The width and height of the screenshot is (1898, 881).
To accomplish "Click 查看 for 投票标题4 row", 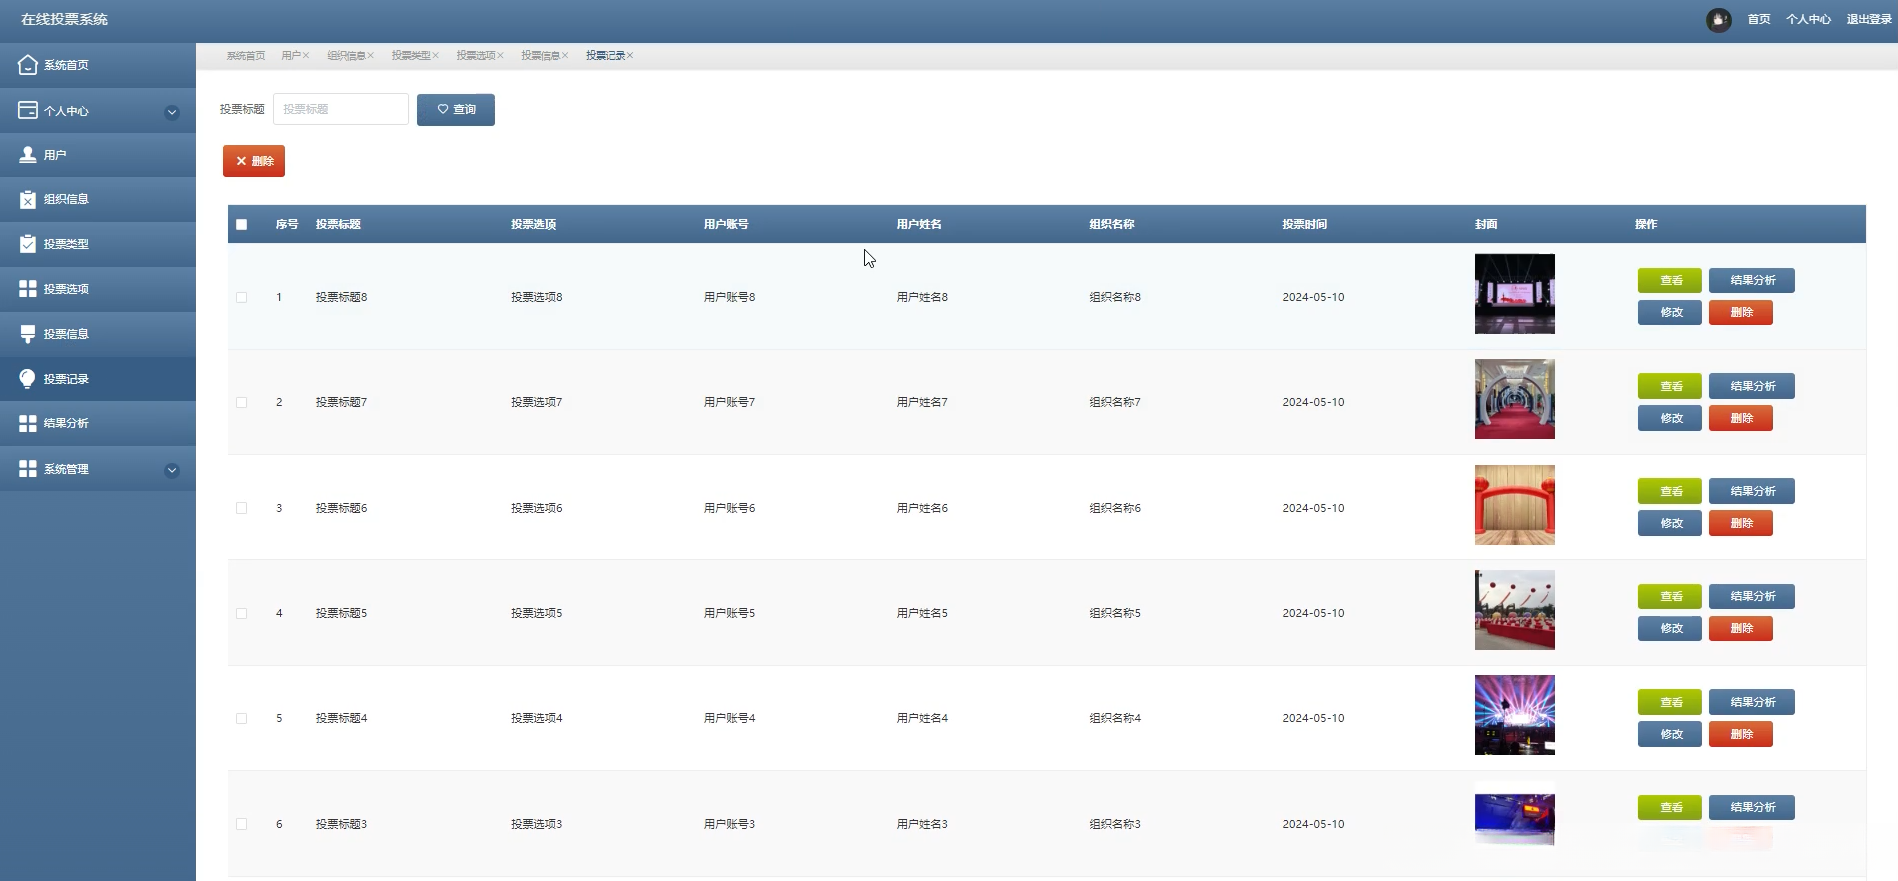I will 1670,702.
